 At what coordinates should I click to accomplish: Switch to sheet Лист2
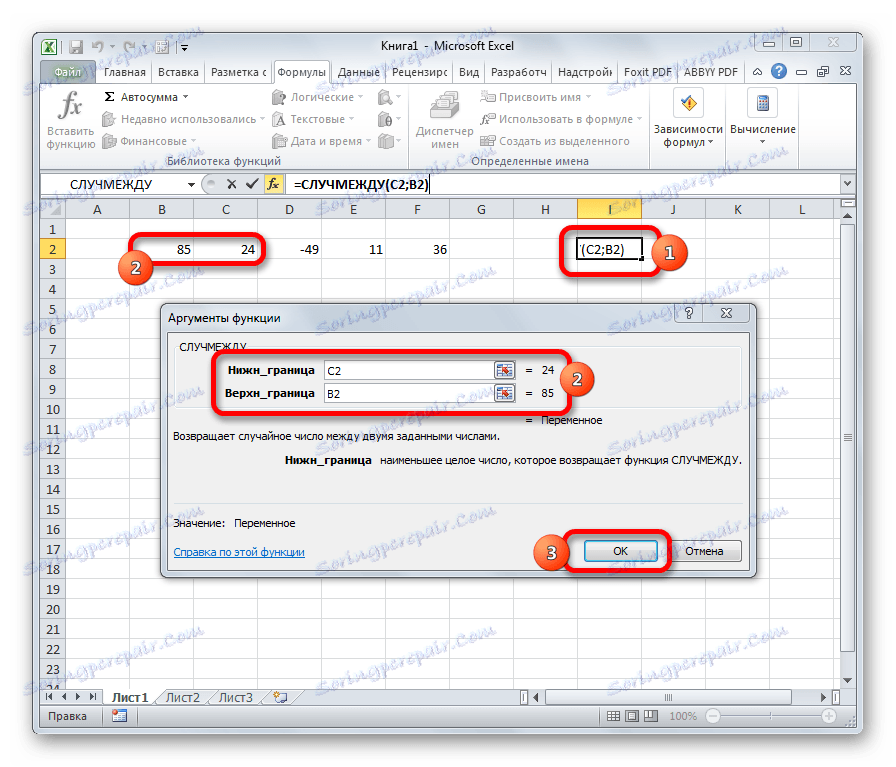[182, 698]
